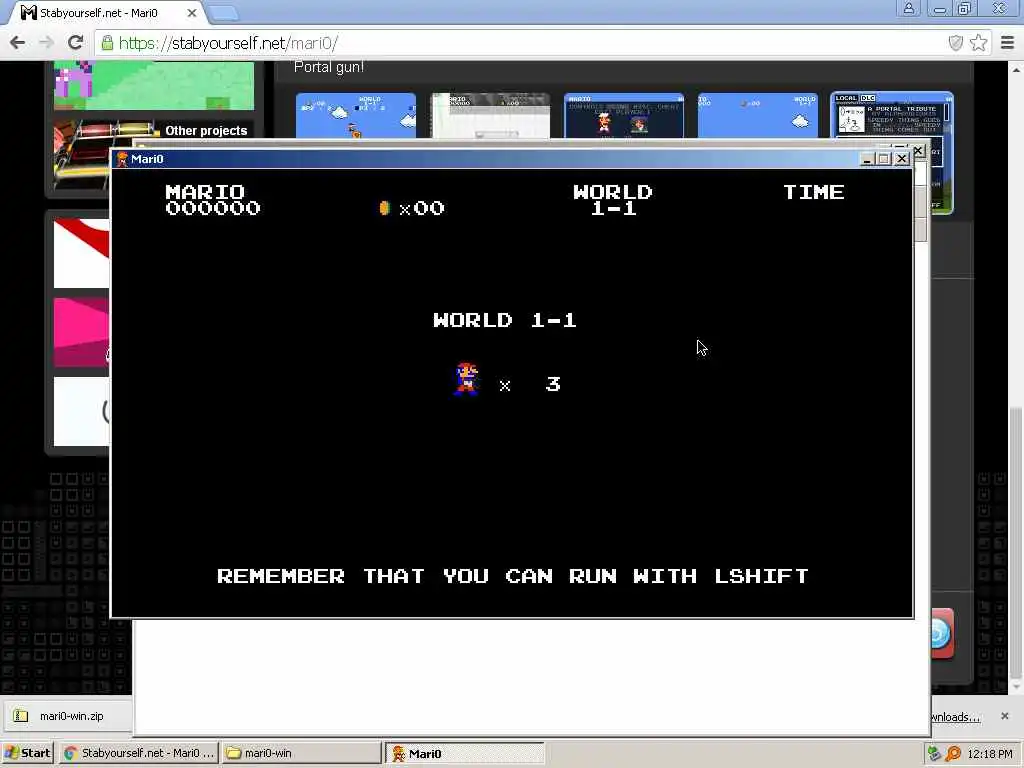This screenshot has height=768, width=1024.
Task: Click the TIME label in game HUD
Action: point(814,191)
